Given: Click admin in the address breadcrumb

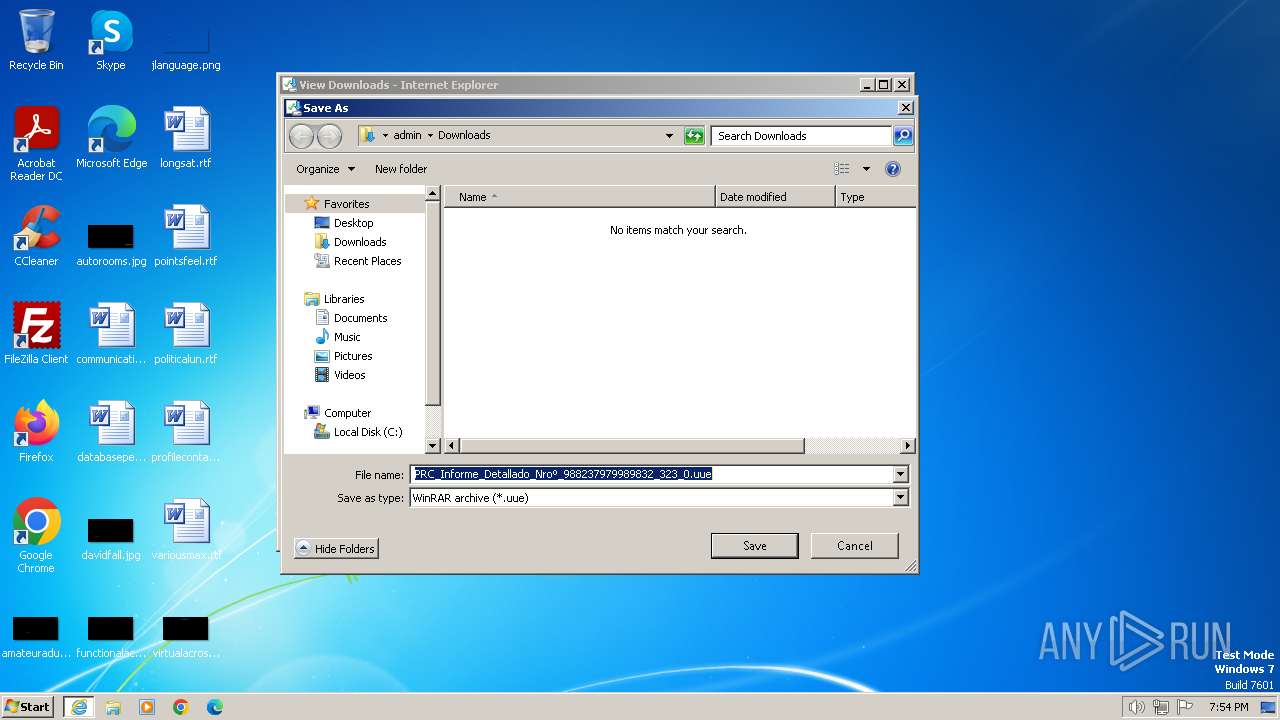Looking at the screenshot, I should [x=407, y=135].
